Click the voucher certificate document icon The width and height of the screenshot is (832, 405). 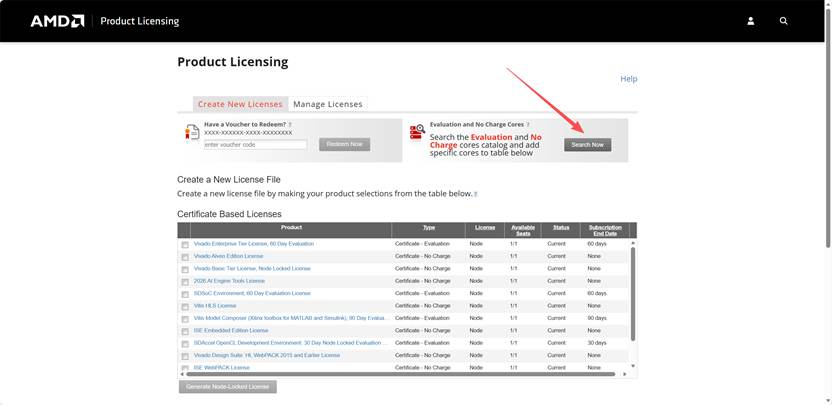coord(192,132)
